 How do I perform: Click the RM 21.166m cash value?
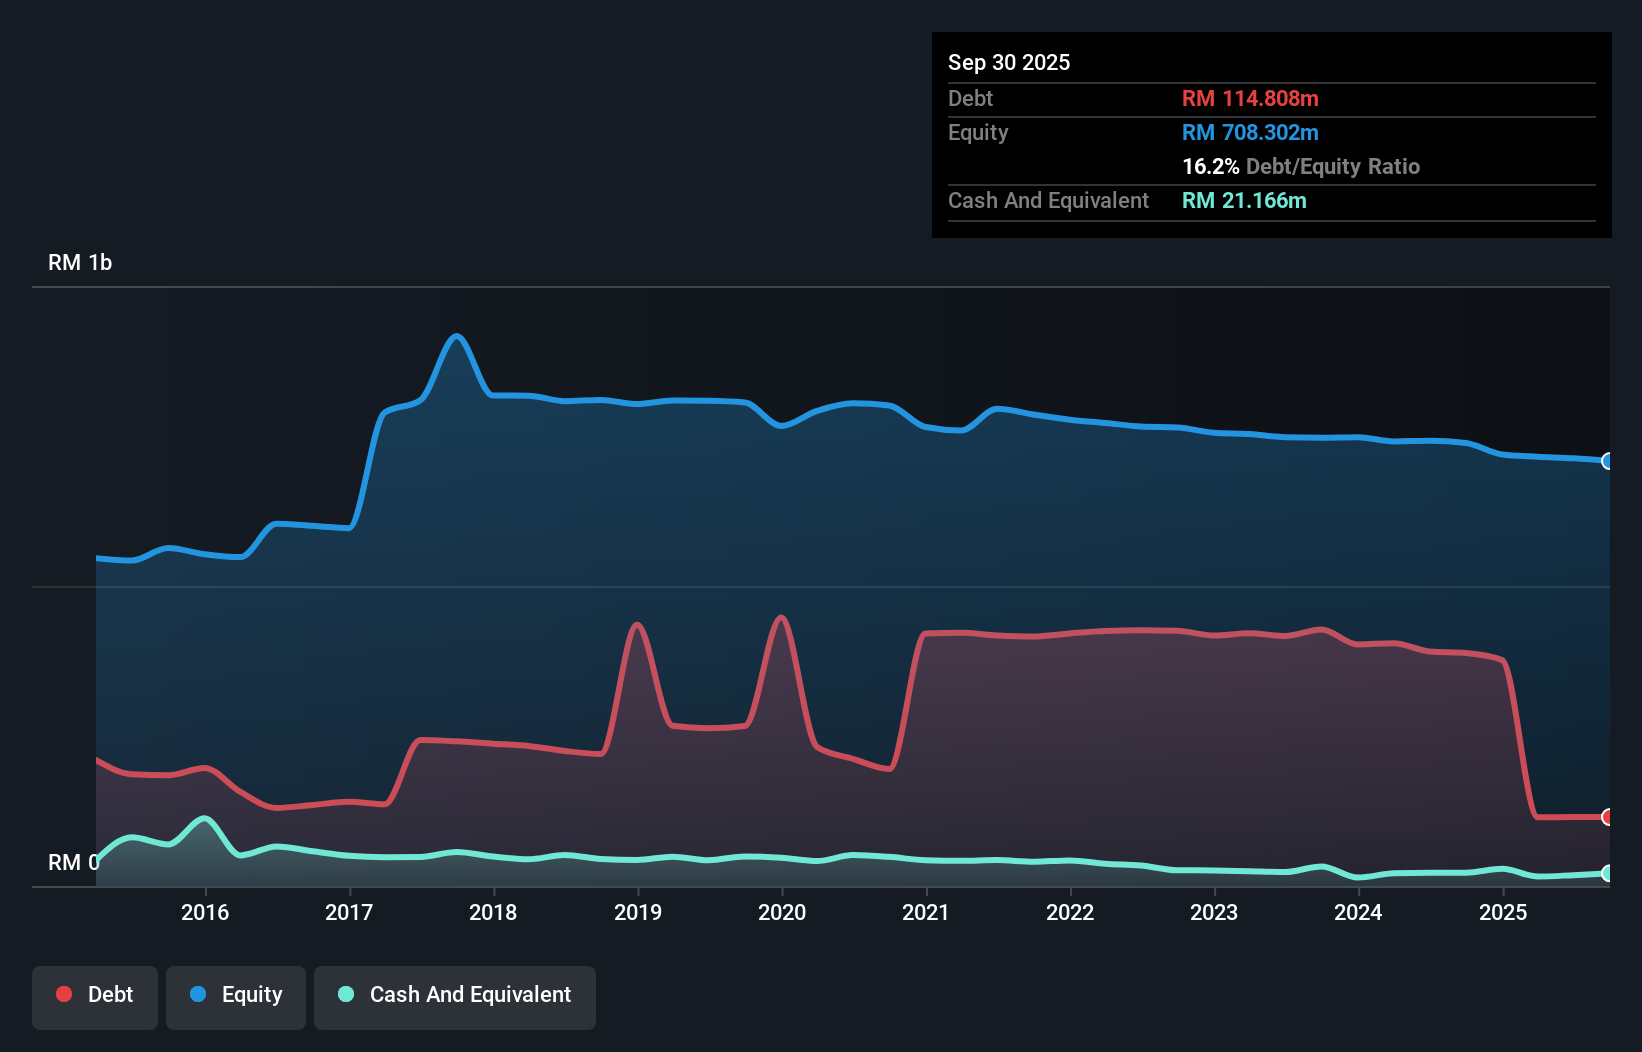[1244, 200]
